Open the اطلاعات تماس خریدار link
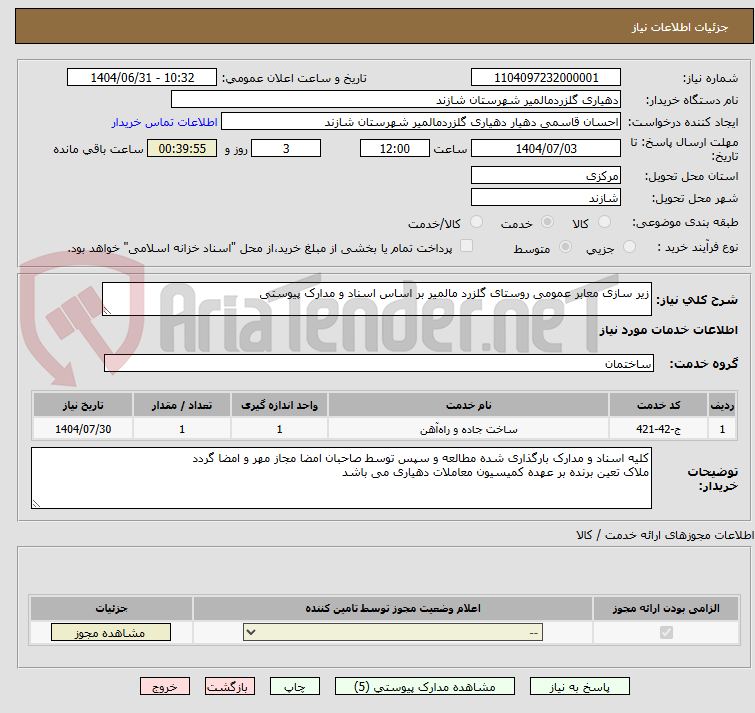 [x=165, y=122]
